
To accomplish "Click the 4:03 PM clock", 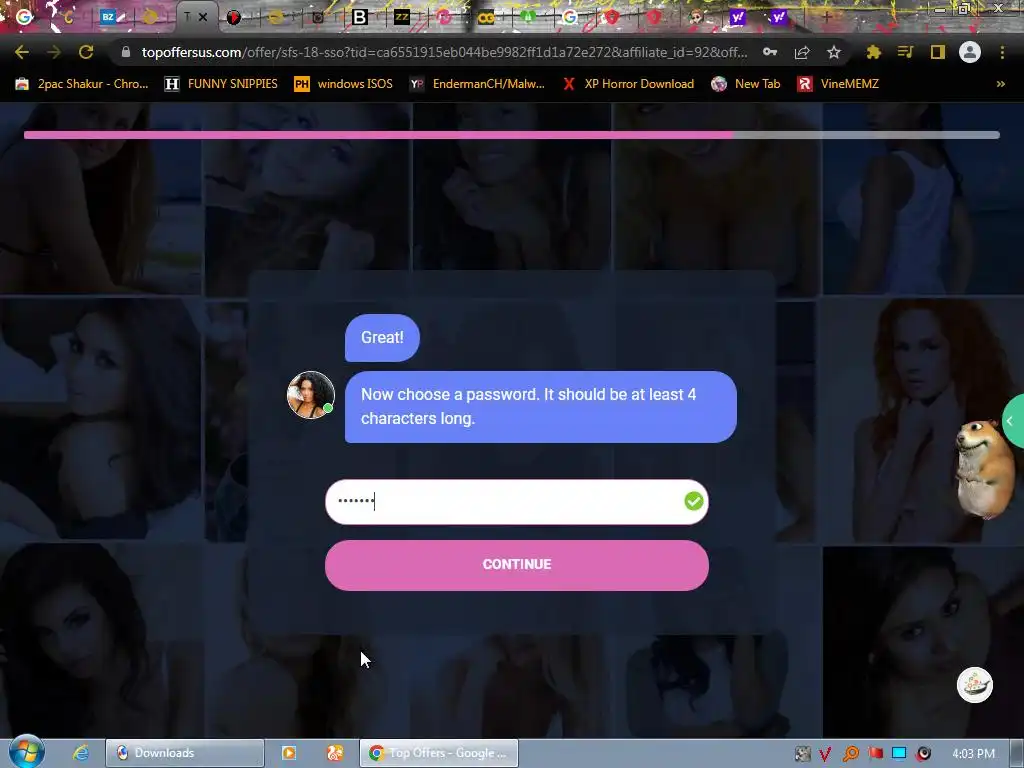I will point(973,754).
